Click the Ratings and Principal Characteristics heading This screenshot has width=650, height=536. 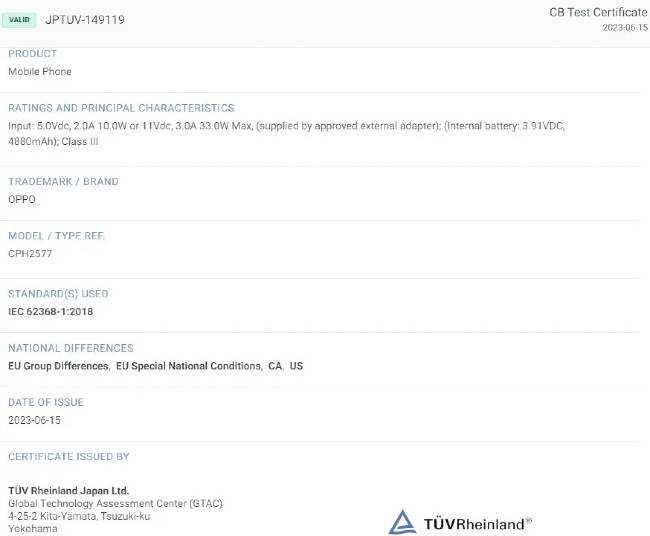click(121, 108)
